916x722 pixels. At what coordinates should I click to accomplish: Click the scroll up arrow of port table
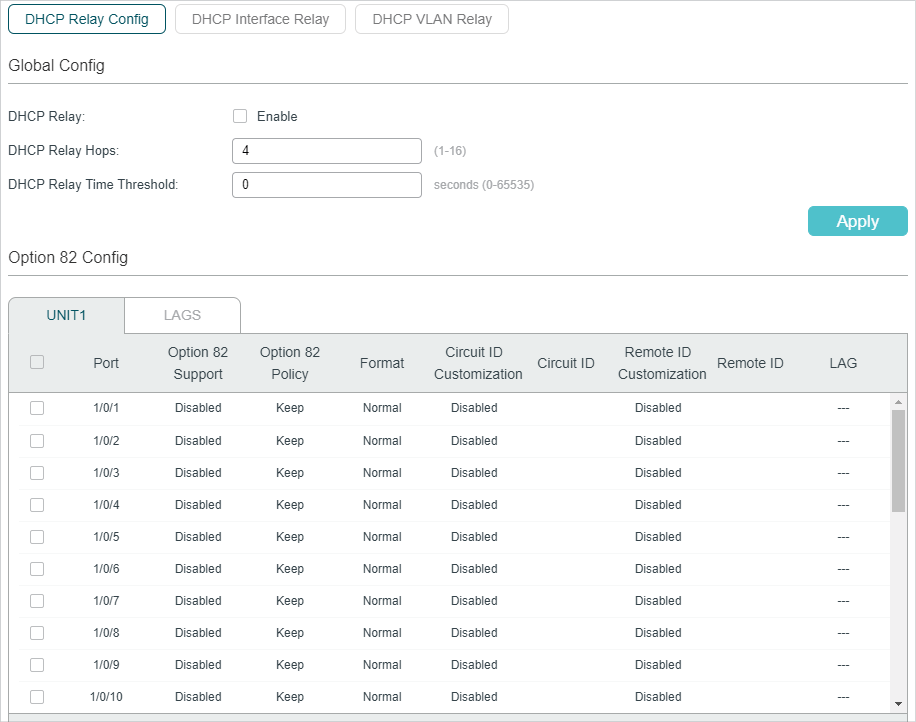[x=898, y=402]
